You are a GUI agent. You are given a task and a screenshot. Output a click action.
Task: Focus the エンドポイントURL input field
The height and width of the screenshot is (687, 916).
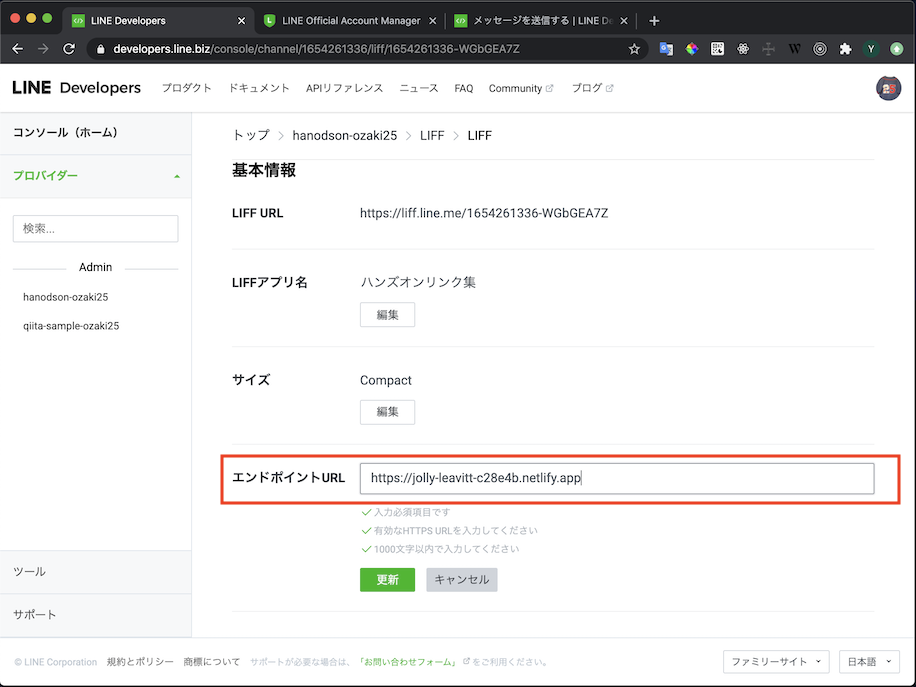[617, 478]
